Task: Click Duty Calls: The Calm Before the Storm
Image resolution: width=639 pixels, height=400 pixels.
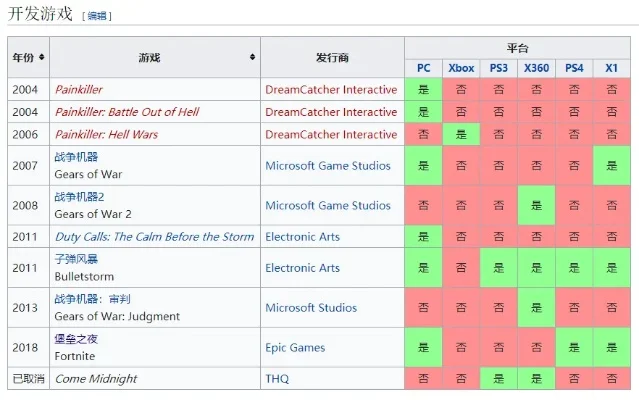Action: pos(152,237)
